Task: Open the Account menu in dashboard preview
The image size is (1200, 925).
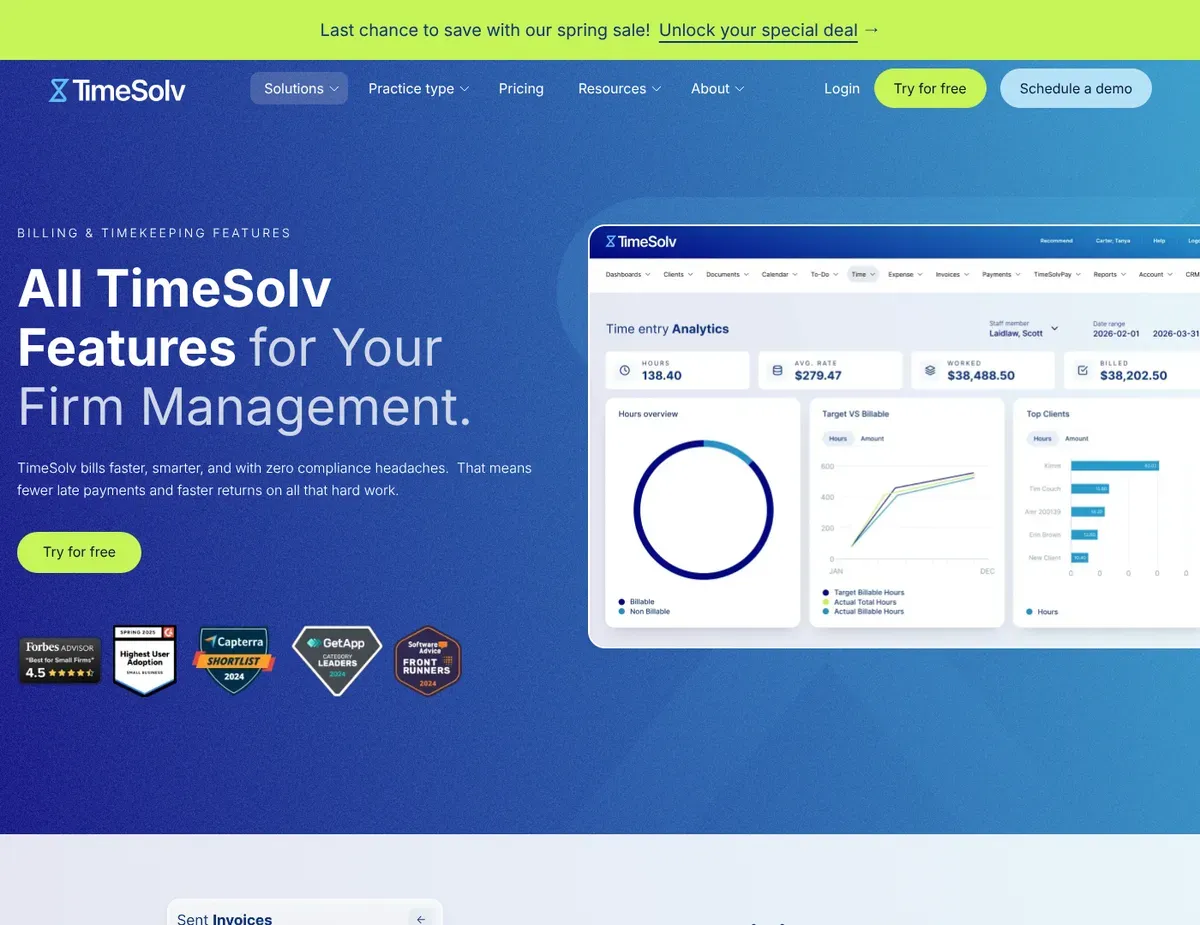Action: (x=1156, y=274)
